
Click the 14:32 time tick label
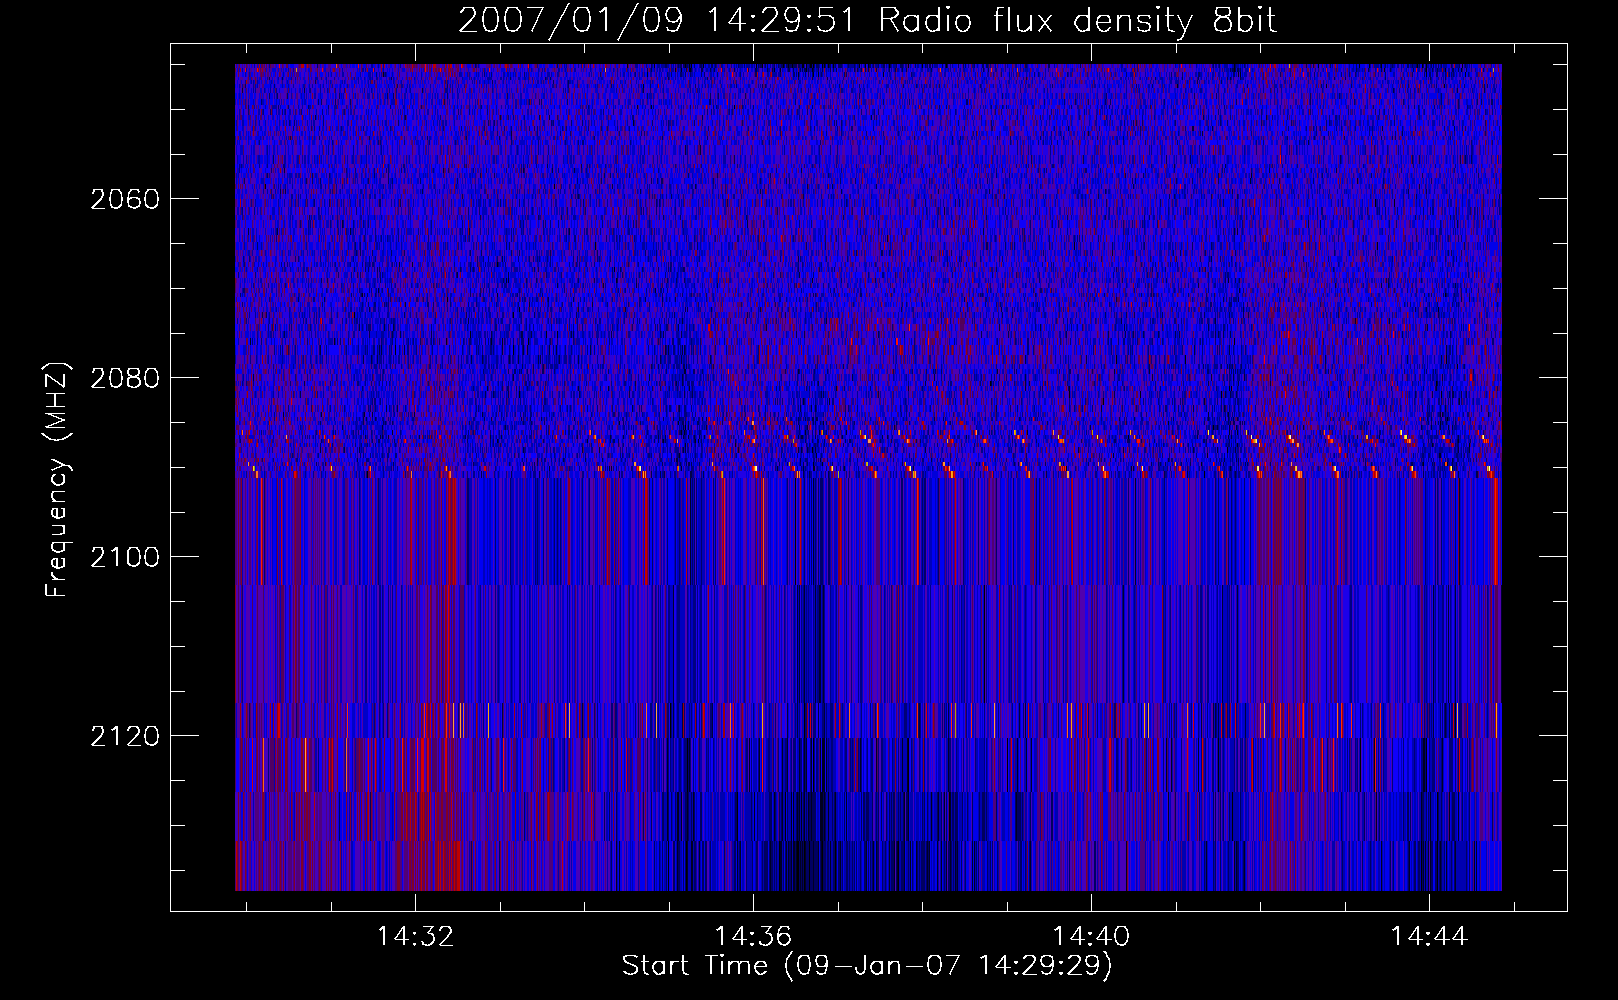point(415,937)
